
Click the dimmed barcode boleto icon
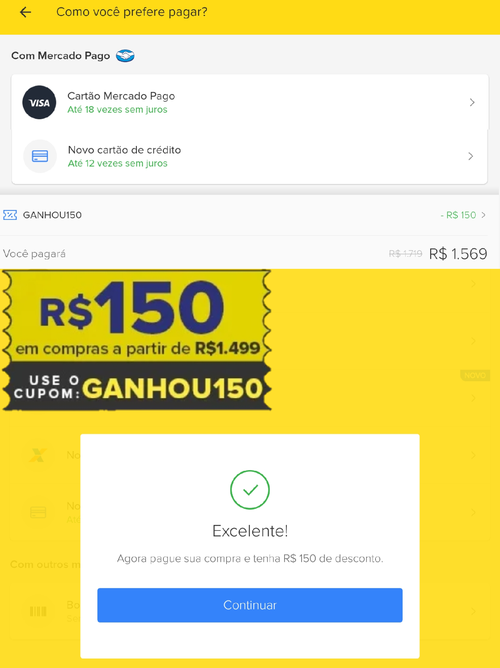coord(38,611)
